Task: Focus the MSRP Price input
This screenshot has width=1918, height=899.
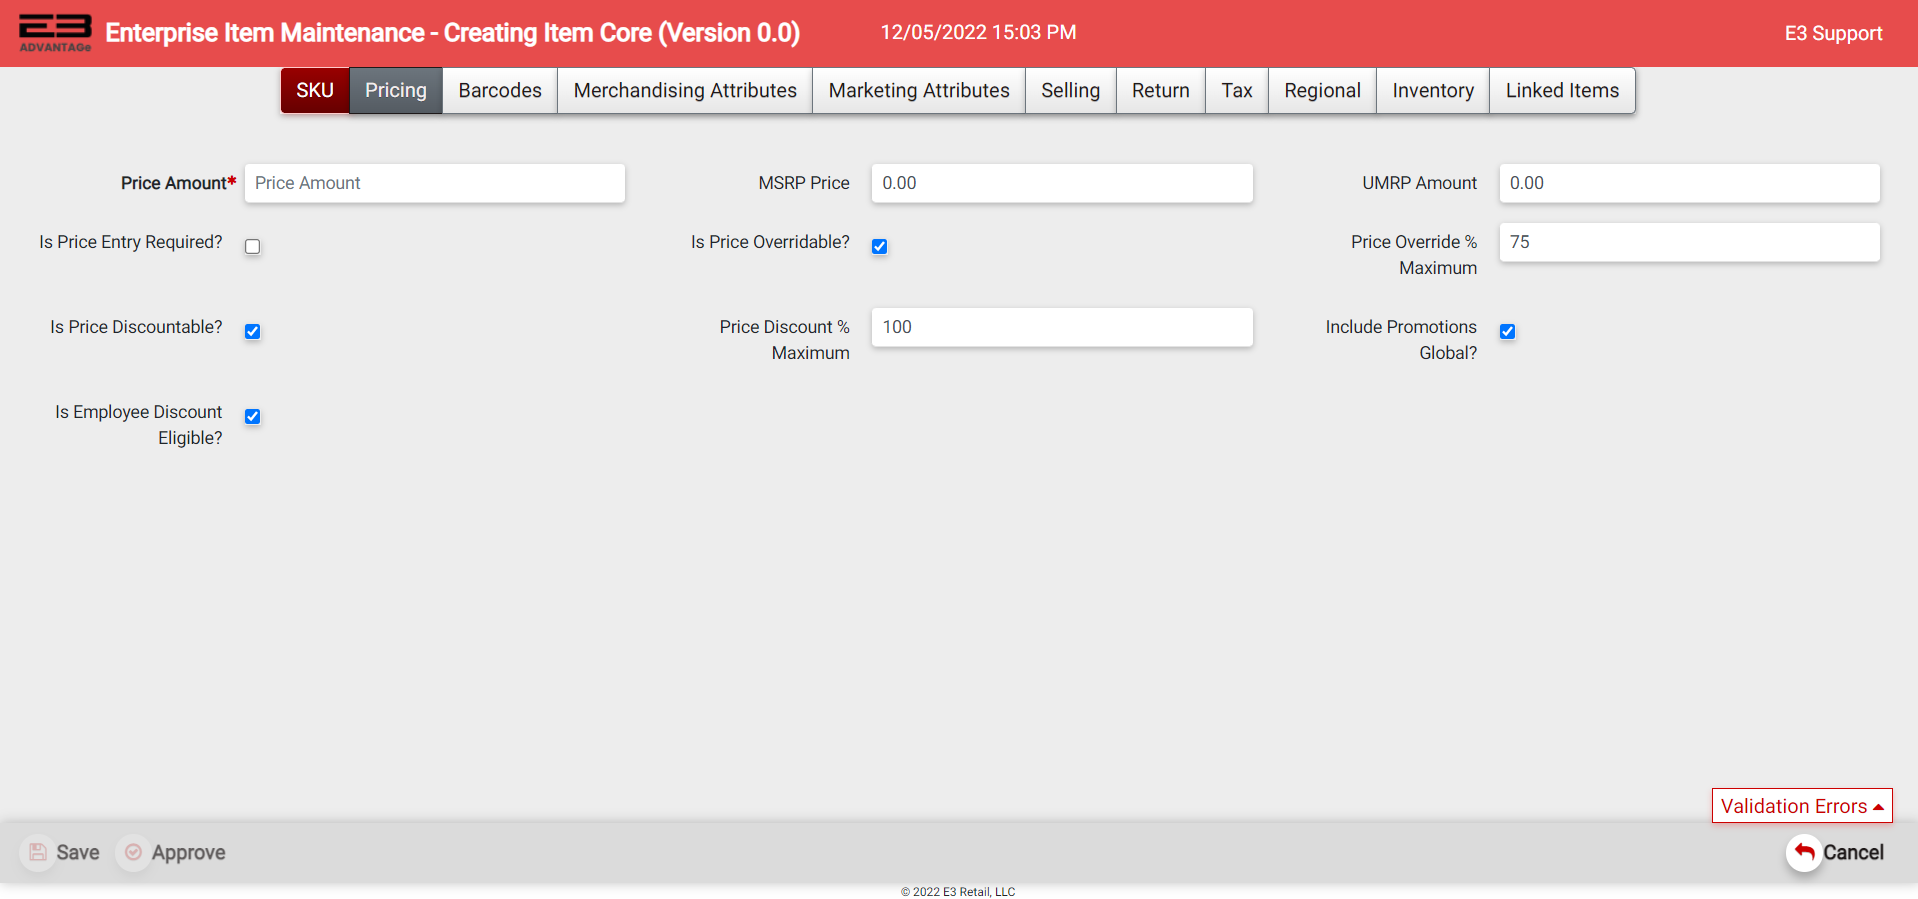Action: click(x=1061, y=184)
